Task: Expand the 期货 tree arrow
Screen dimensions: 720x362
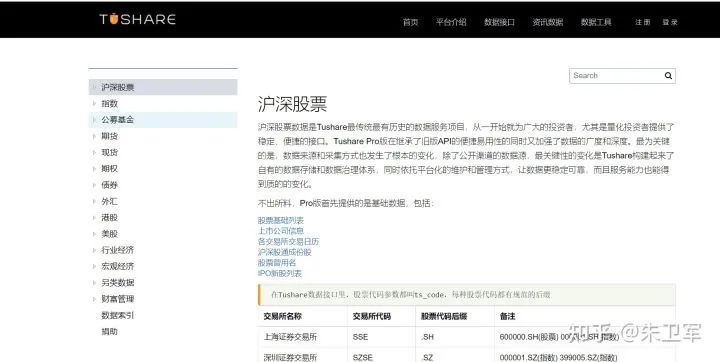Action: tap(95, 136)
